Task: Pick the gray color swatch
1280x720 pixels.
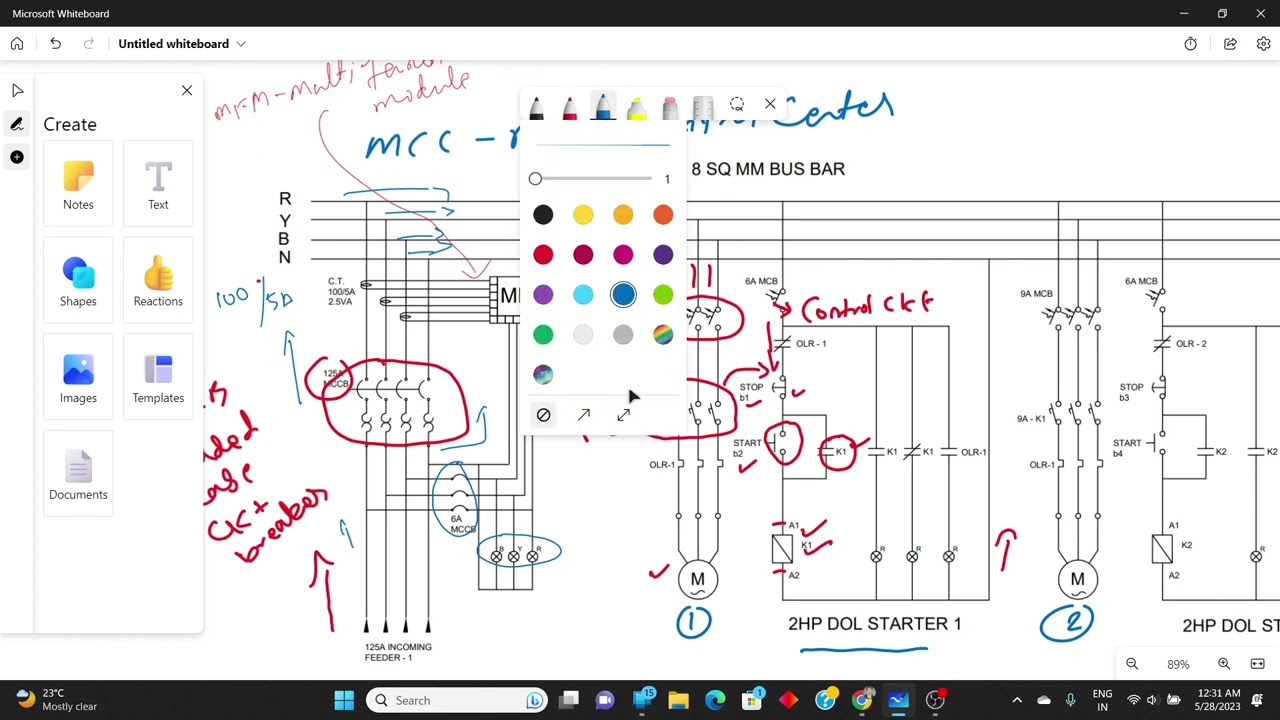Action: [x=623, y=335]
